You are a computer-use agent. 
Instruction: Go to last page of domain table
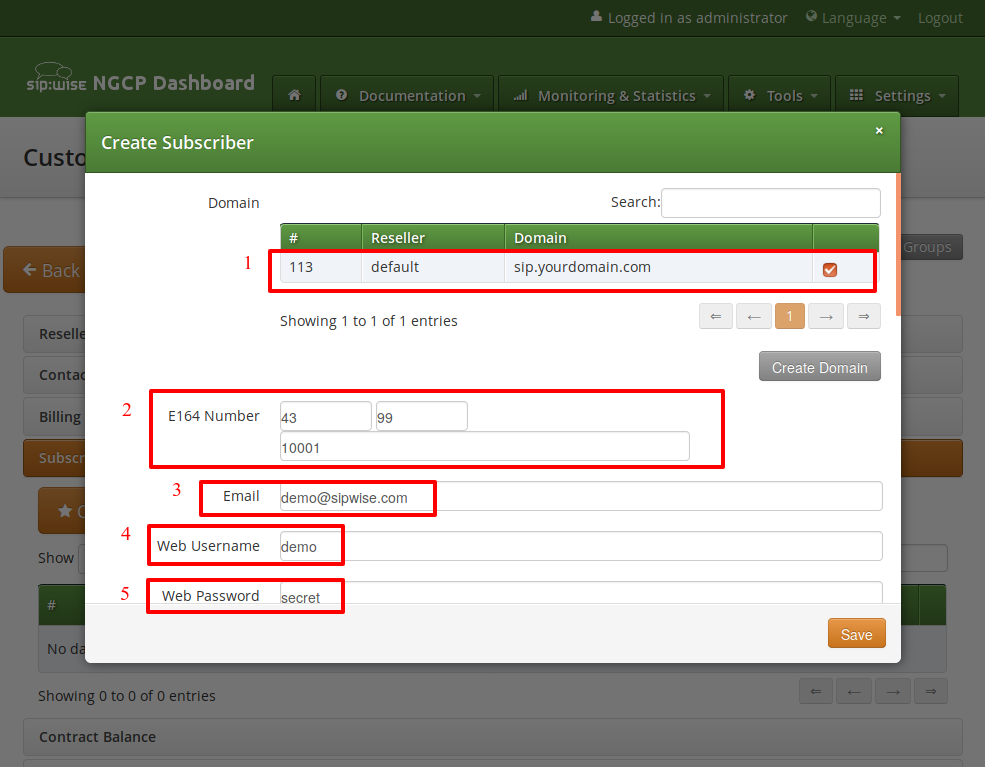pos(863,316)
